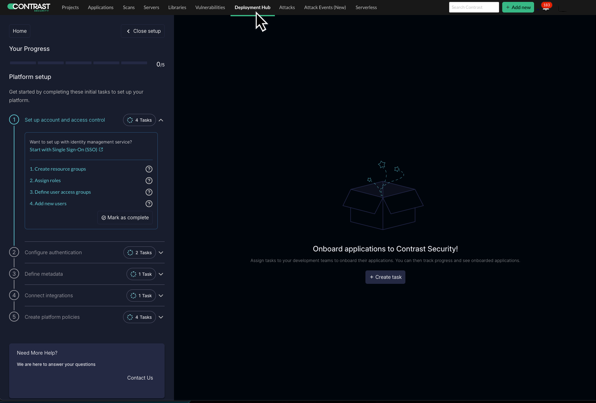Image resolution: width=596 pixels, height=403 pixels.
Task: Click help icon next to Assign roles
Action: pyautogui.click(x=149, y=181)
